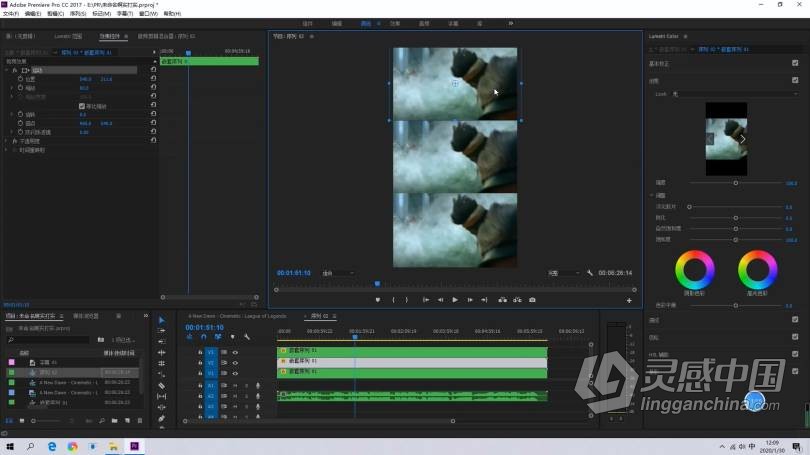
Task: Select the Slip tool
Action: tap(162, 396)
